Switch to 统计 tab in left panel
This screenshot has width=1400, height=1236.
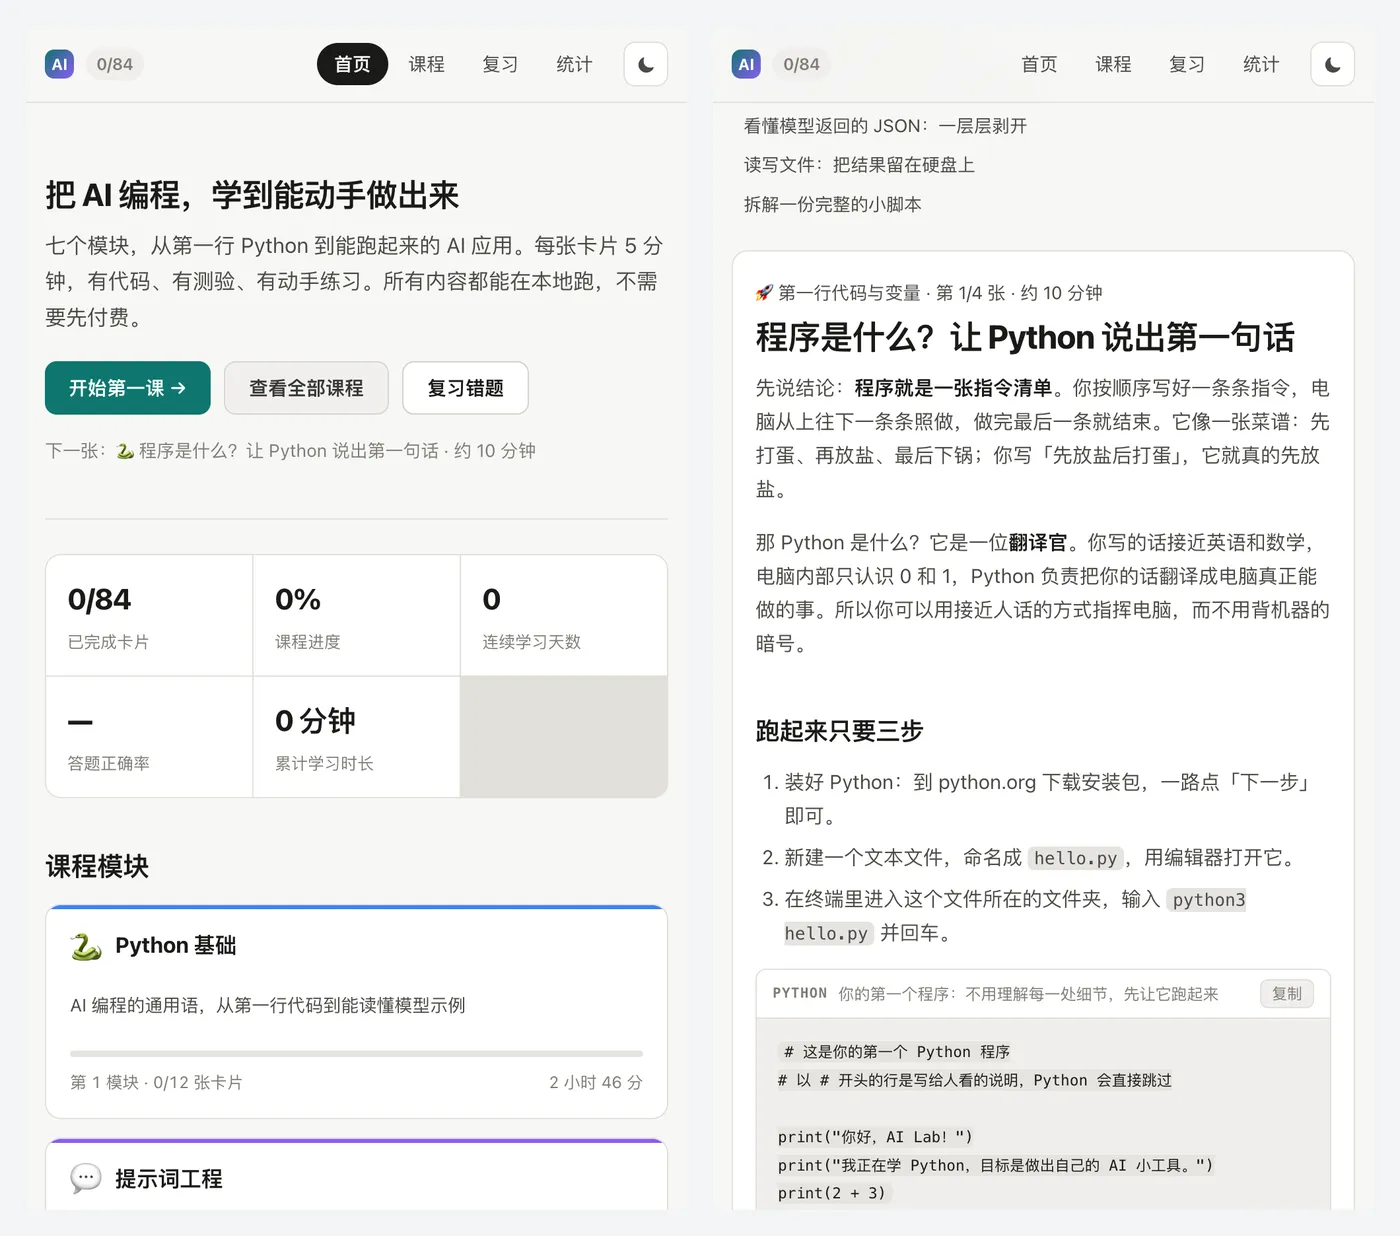574,64
